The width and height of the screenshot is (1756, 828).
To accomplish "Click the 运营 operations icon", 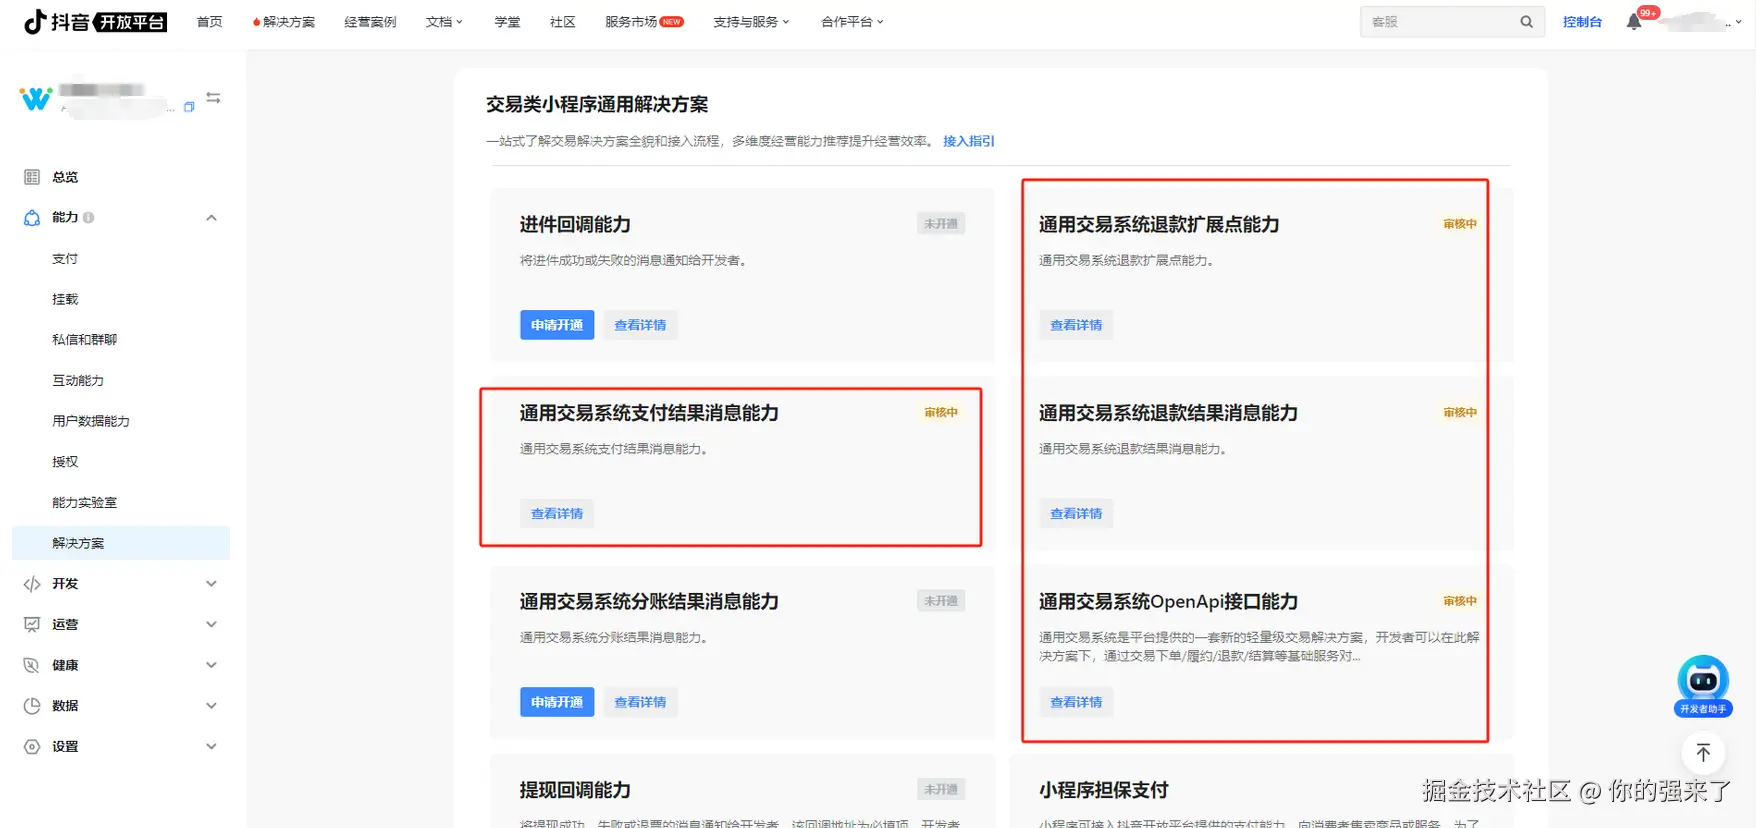I will [x=32, y=624].
